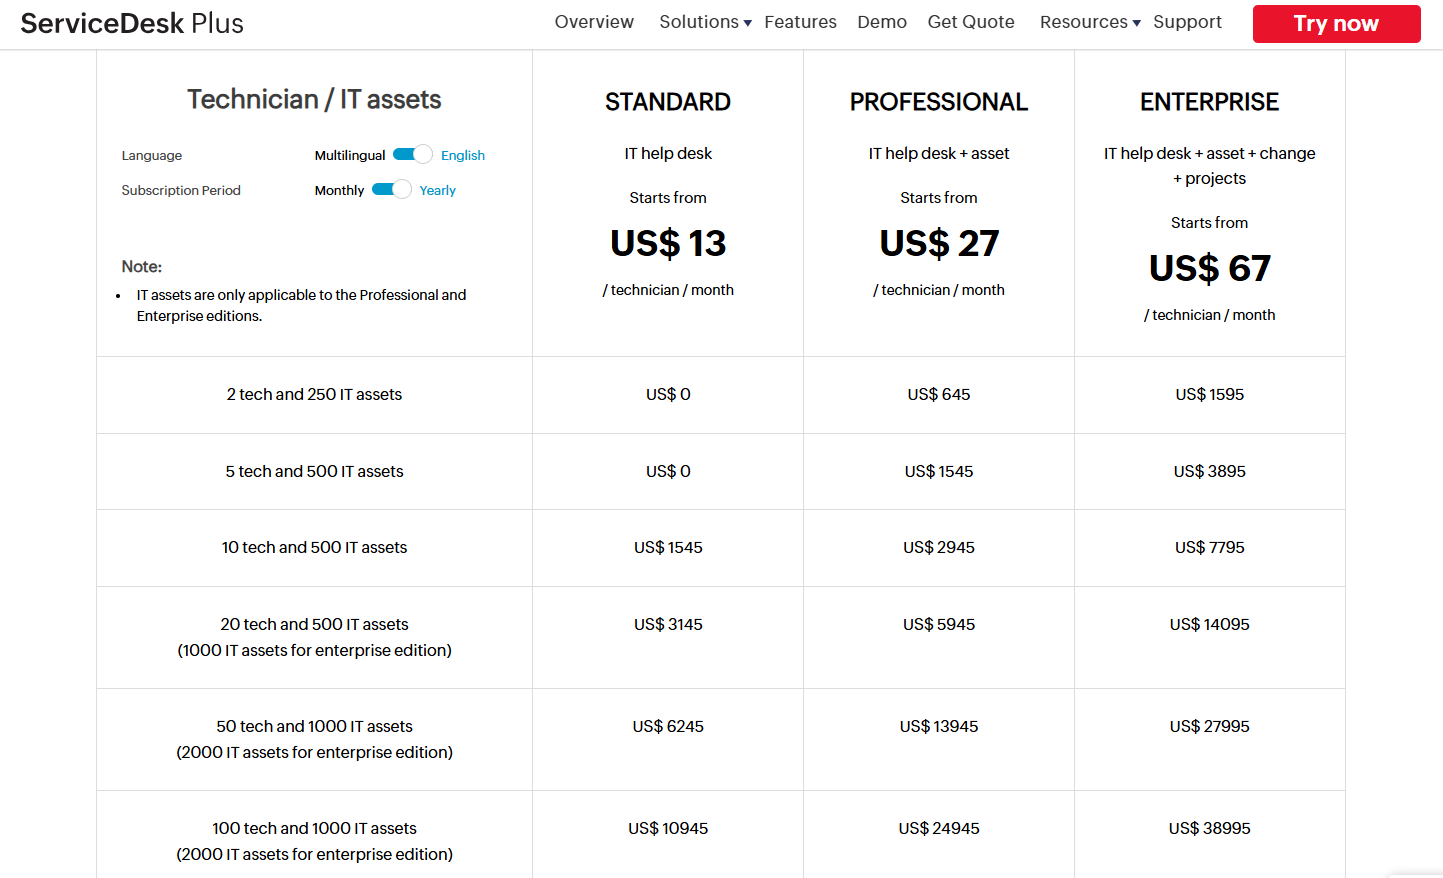Image resolution: width=1443 pixels, height=878 pixels.
Task: Click the US$ 27 starting price
Action: coord(939,243)
